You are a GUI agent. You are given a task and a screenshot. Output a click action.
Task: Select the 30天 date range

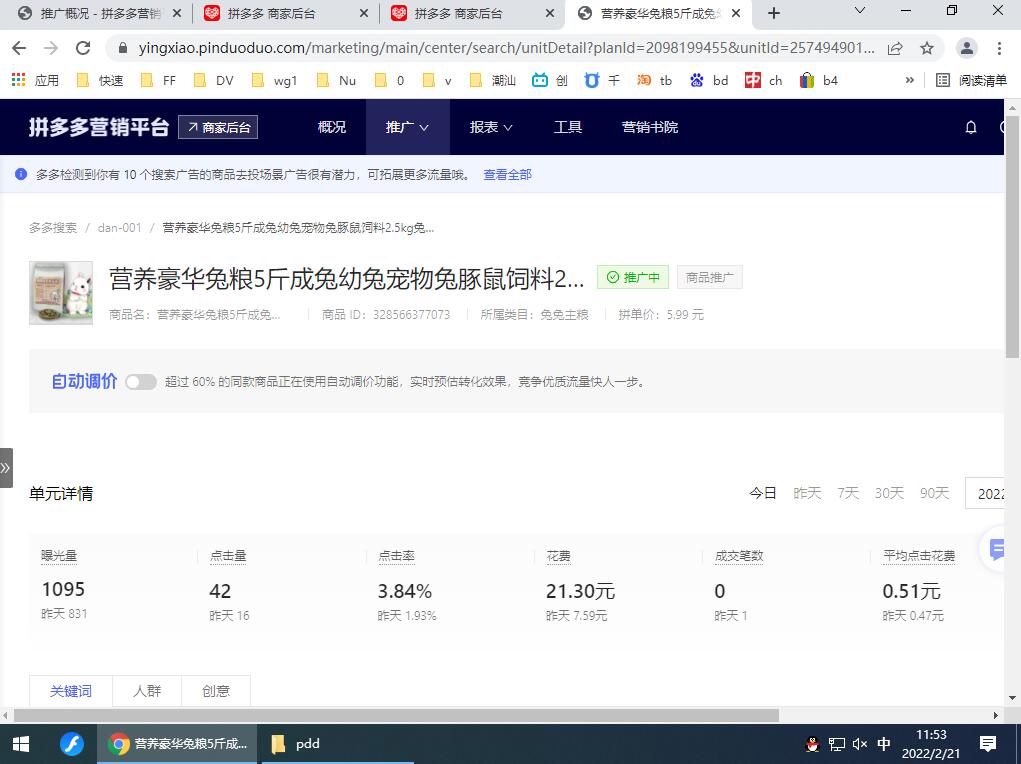coord(889,493)
